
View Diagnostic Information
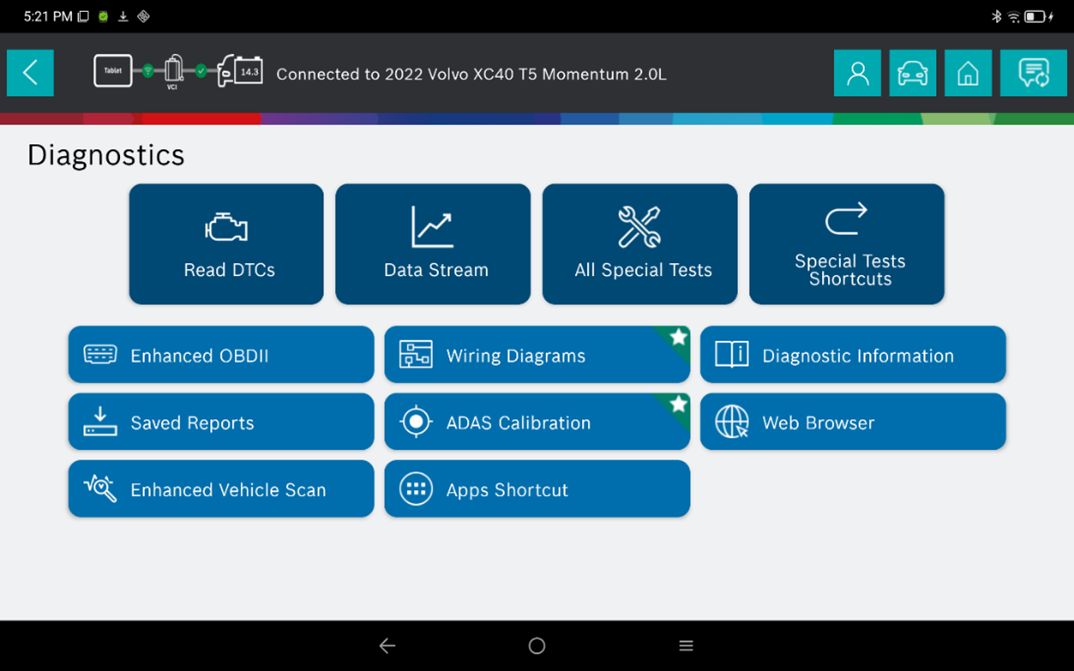853,354
